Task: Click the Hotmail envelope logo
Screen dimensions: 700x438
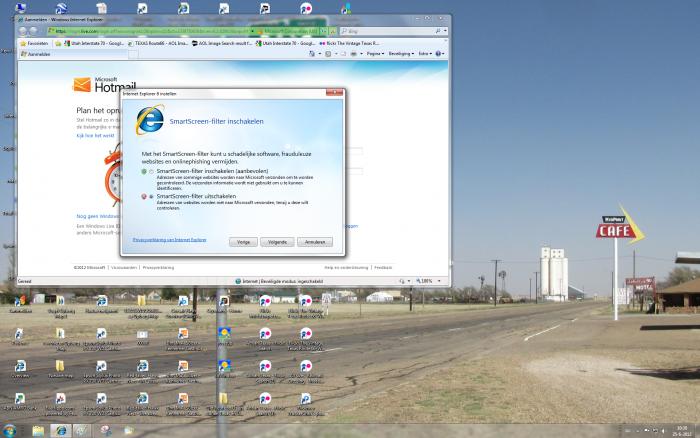Action: pyautogui.click(x=82, y=84)
